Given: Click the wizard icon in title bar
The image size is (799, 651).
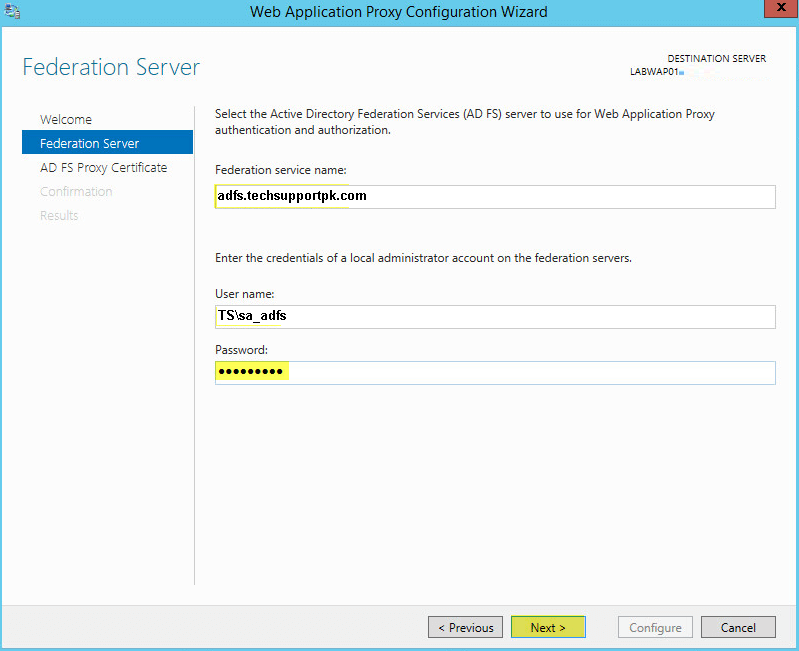Looking at the screenshot, I should (x=14, y=11).
